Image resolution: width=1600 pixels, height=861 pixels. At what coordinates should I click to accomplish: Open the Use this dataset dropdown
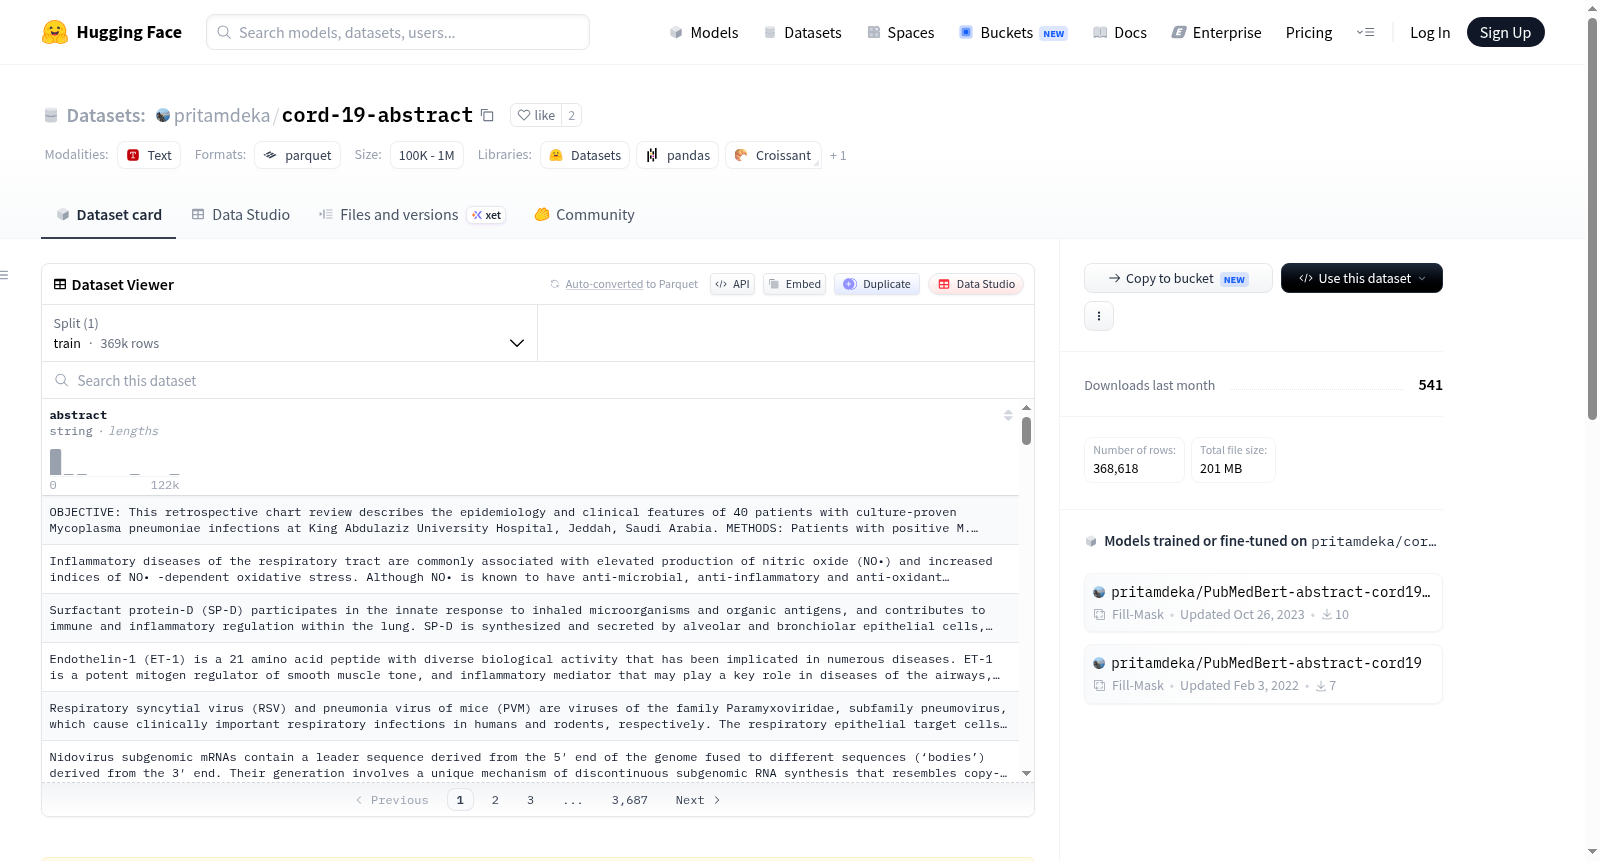1361,278
